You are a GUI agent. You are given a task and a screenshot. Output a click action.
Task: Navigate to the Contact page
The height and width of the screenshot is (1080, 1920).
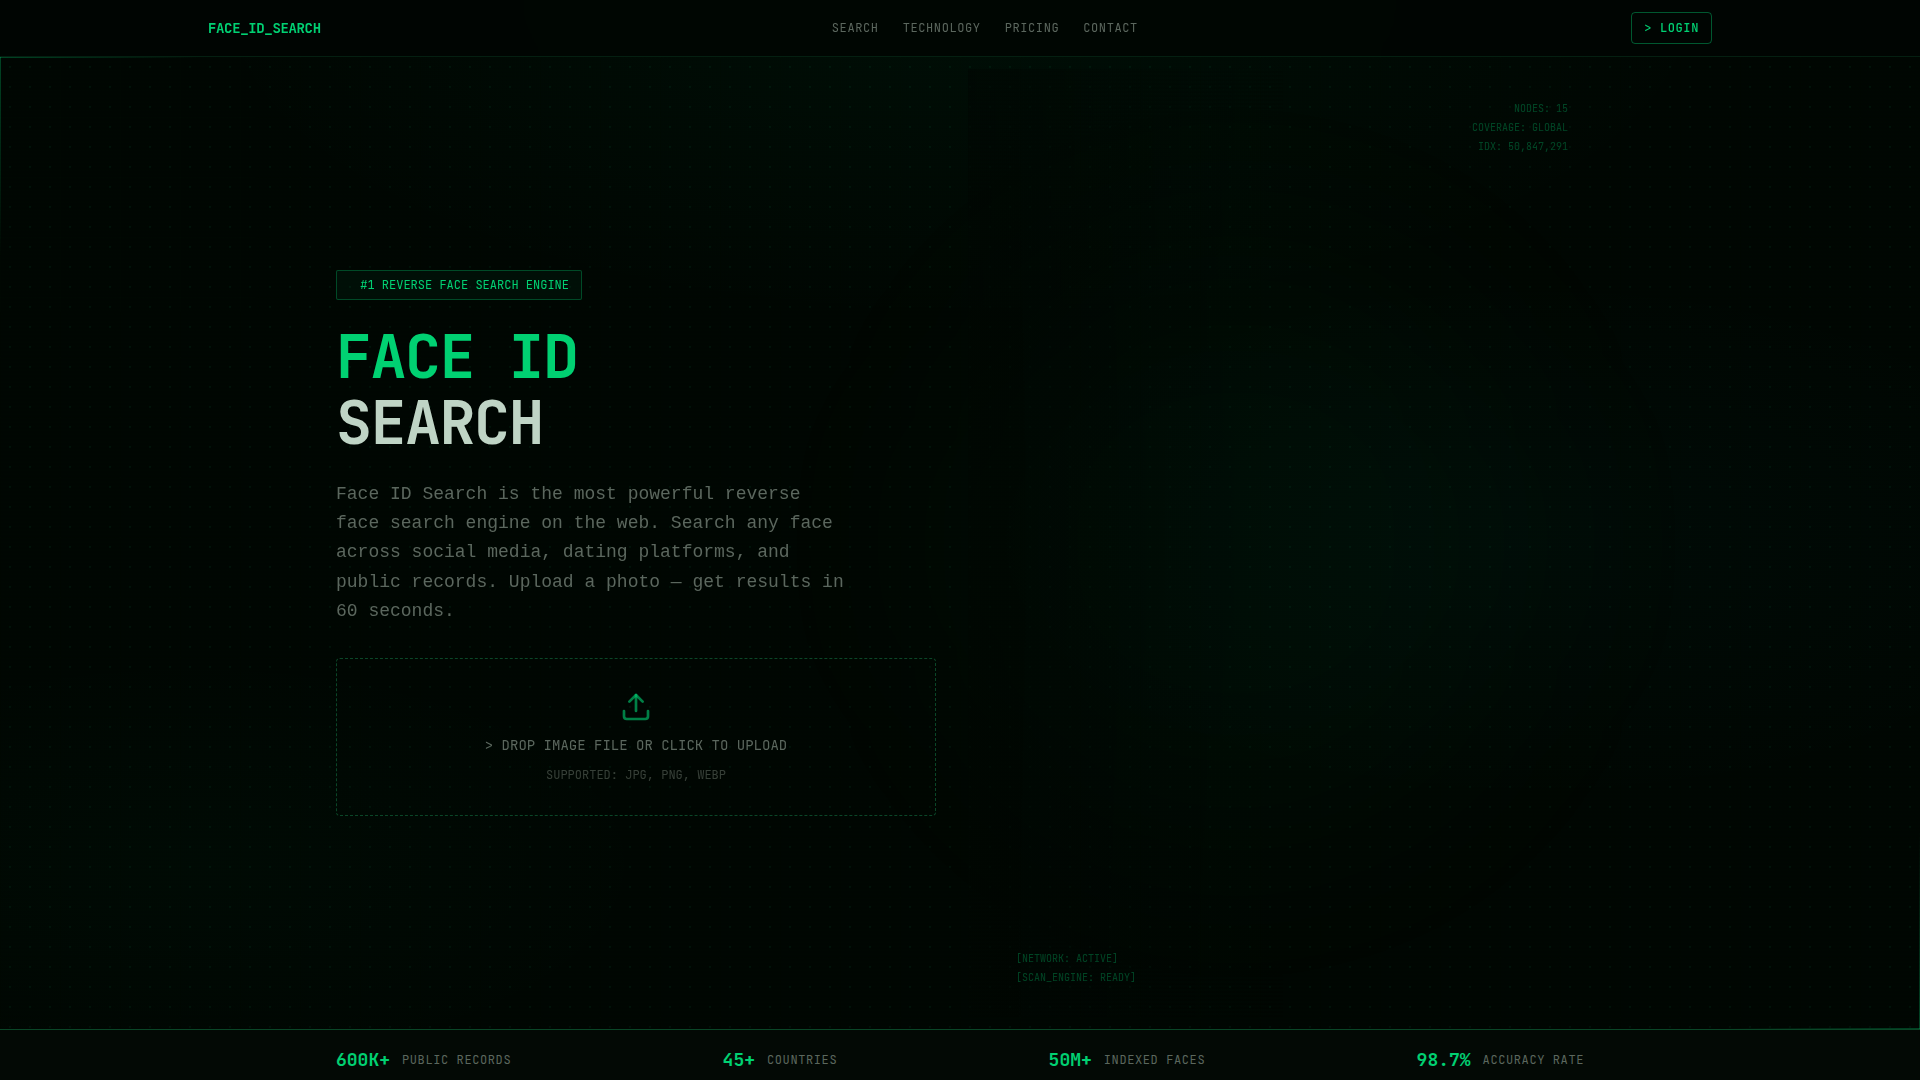[x=1110, y=28]
